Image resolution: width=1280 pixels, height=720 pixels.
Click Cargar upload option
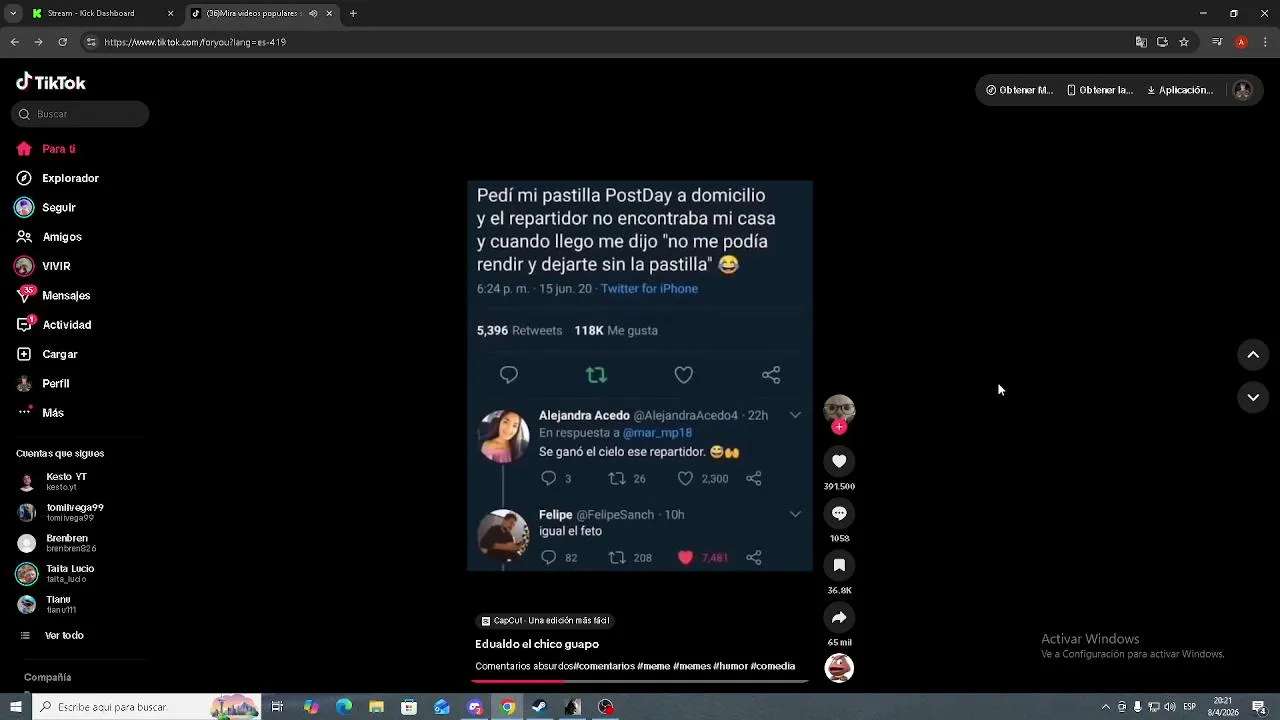tap(47, 354)
